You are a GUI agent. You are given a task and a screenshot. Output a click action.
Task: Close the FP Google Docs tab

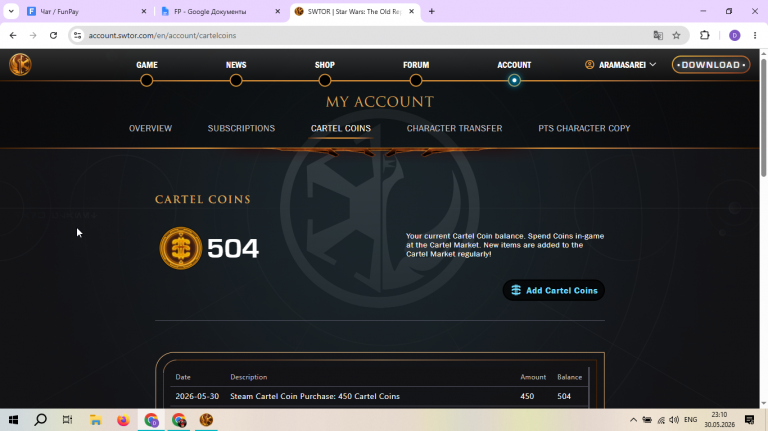277,11
